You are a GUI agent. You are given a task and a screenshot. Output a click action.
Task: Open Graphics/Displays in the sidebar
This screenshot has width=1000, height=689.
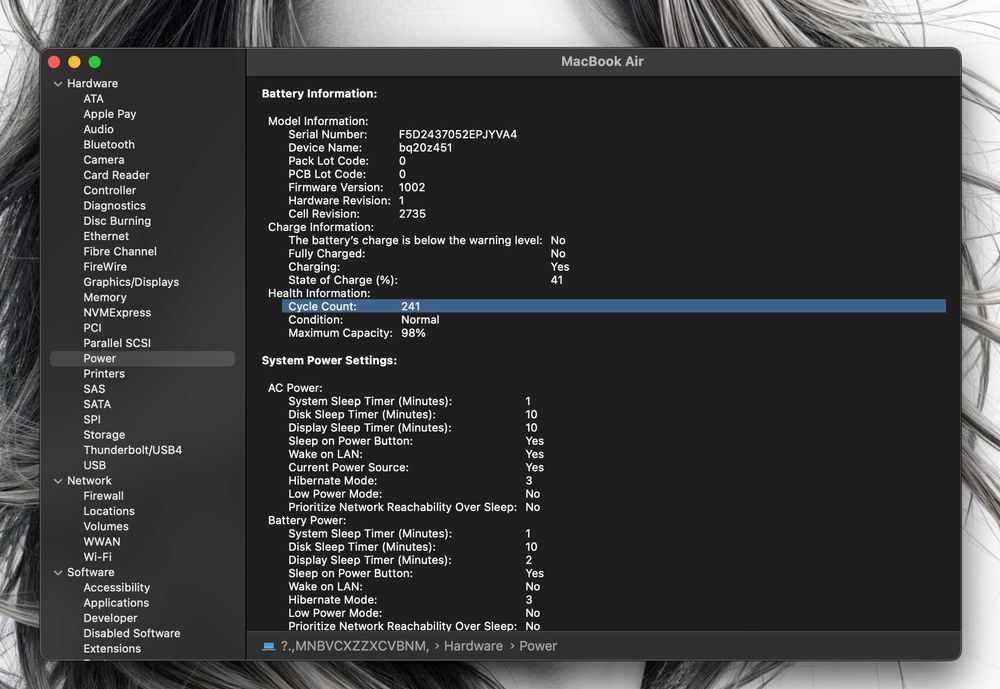click(x=131, y=283)
